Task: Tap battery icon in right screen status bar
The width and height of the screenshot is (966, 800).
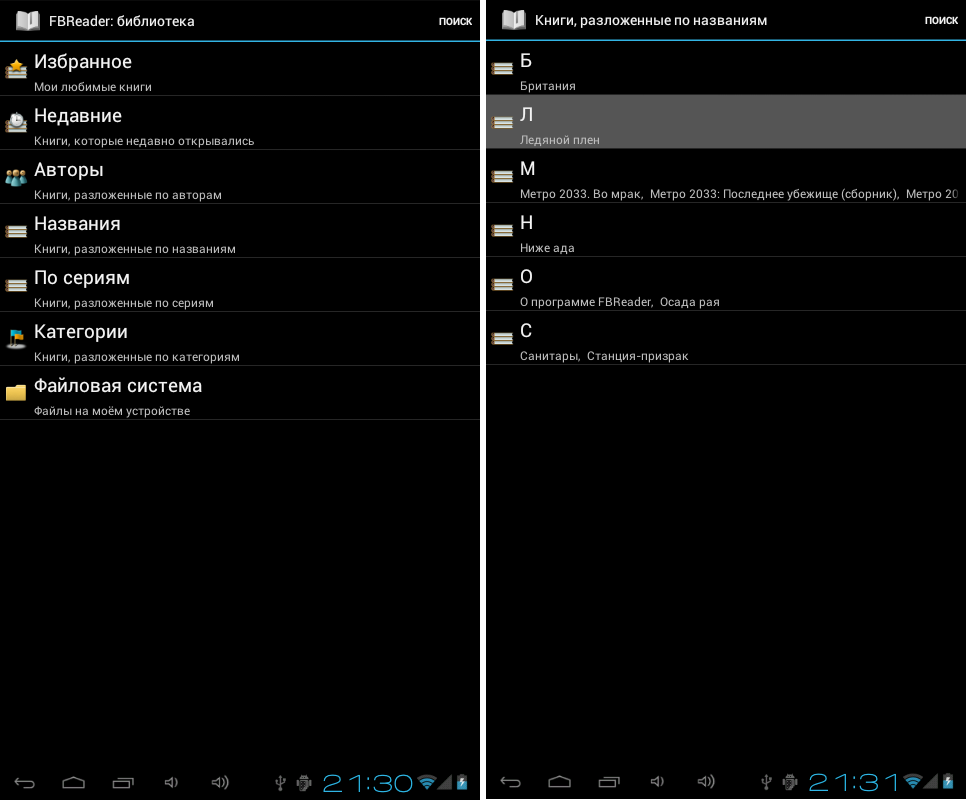Action: (x=948, y=782)
